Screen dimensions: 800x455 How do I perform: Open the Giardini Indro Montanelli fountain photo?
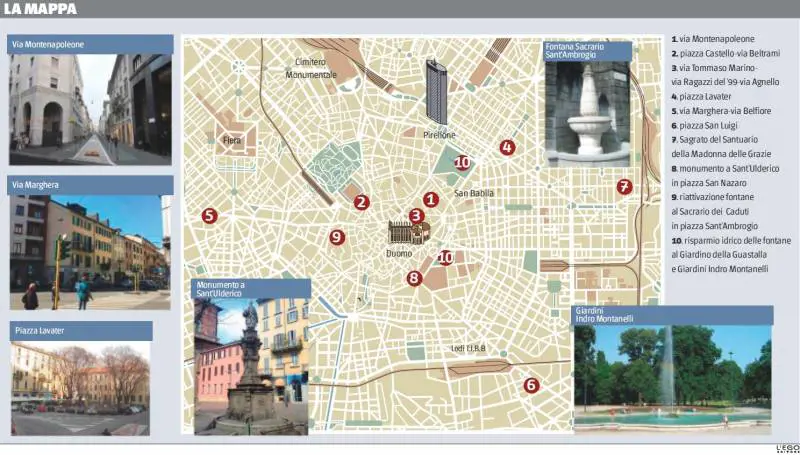click(x=672, y=378)
